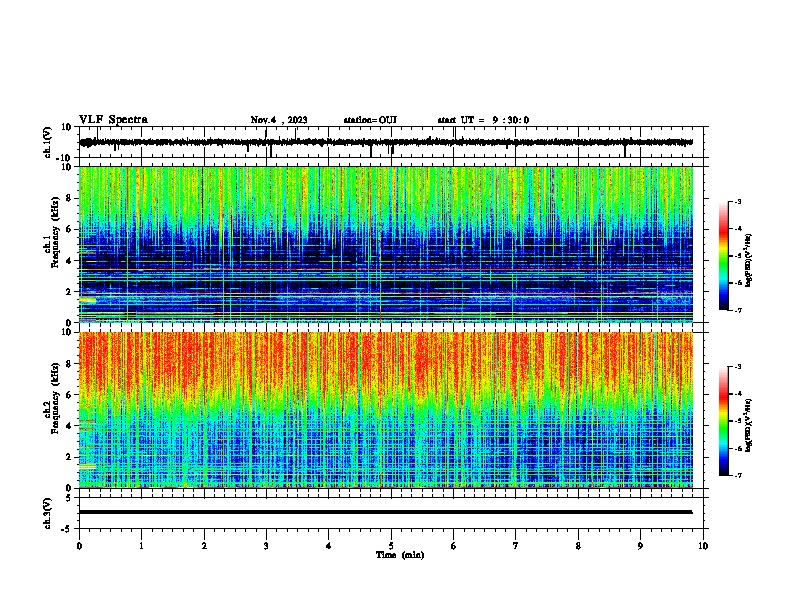This screenshot has width=792, height=612.
Task: Click the '10' frequency tick on the ch.2 spectrogram
Action: (66, 332)
